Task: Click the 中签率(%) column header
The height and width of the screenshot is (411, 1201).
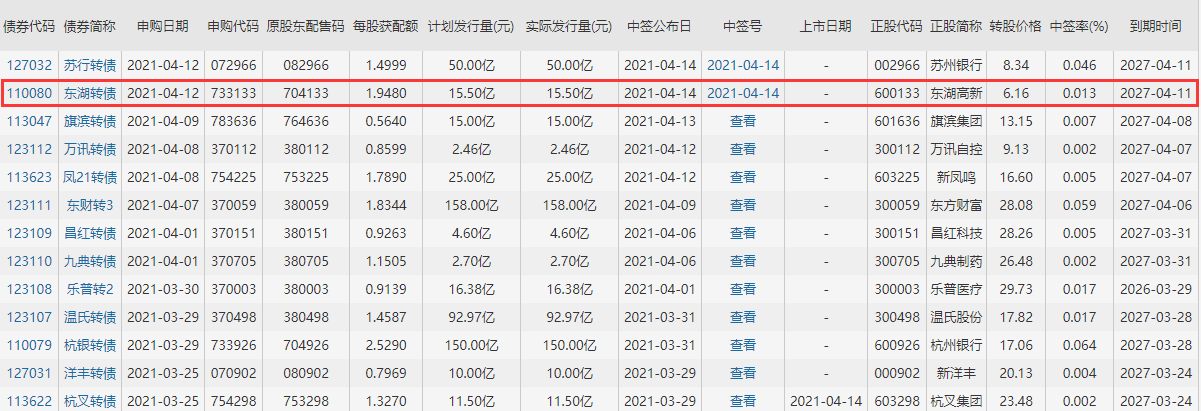Action: [1079, 27]
